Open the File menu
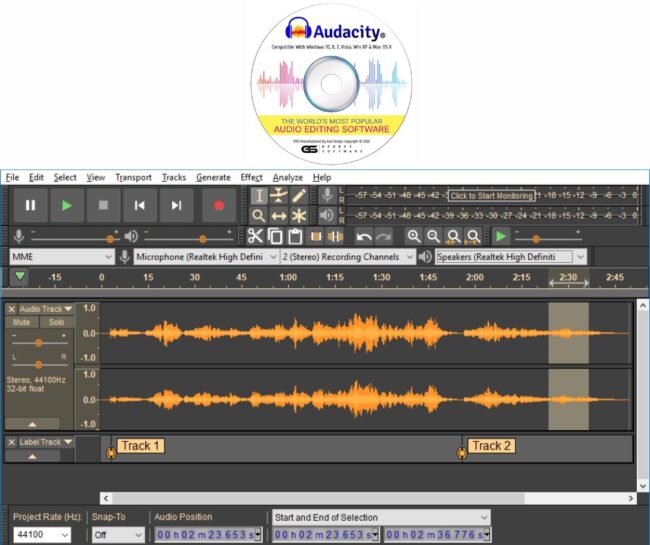650x545 pixels. [x=12, y=177]
